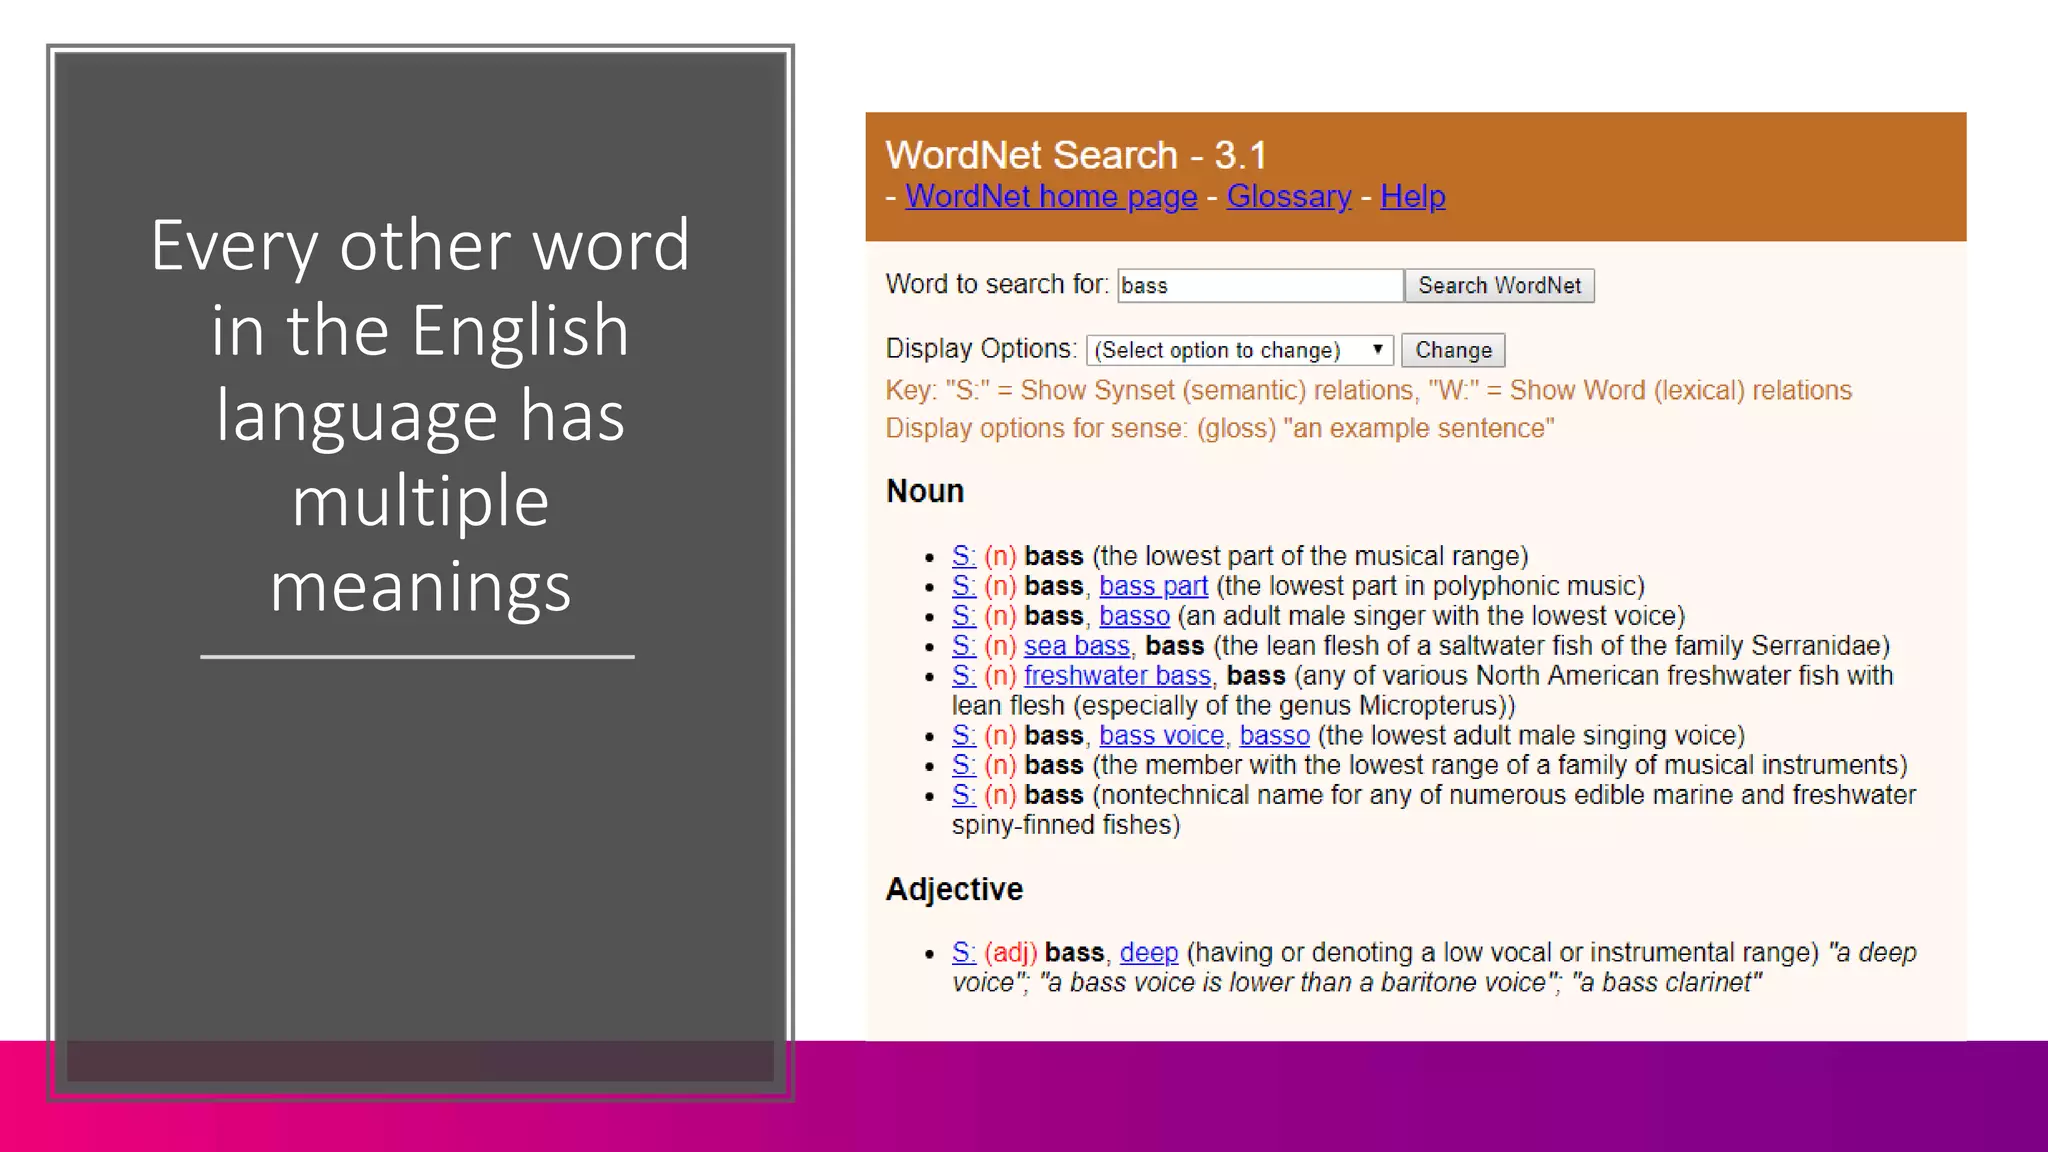Click the S: link for the adjective sense
Viewport: 2048px width, 1152px height.
(x=963, y=953)
